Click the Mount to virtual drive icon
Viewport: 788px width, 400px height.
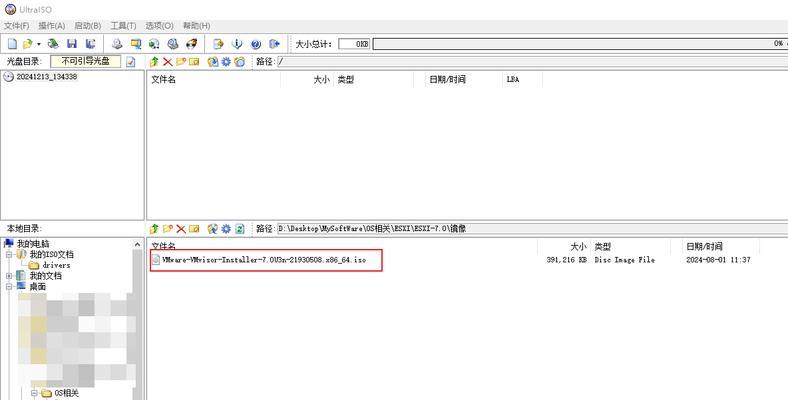click(173, 44)
